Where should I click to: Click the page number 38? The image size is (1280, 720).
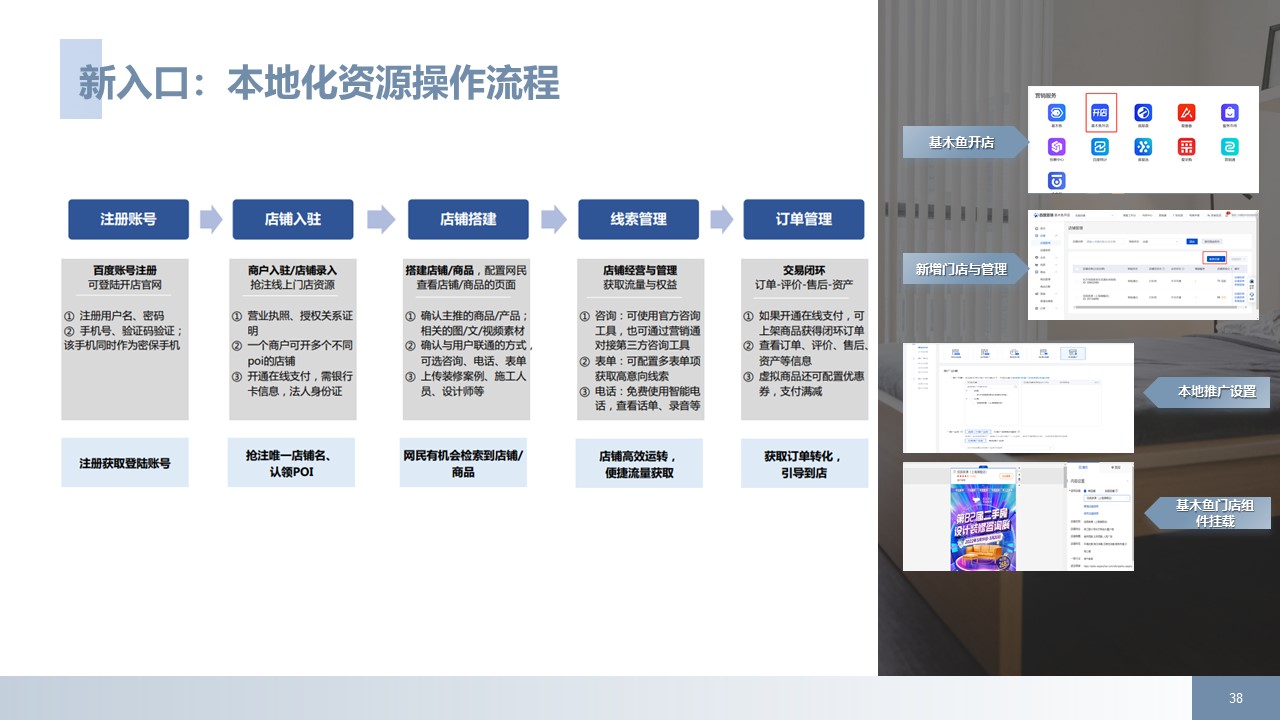pos(1236,698)
